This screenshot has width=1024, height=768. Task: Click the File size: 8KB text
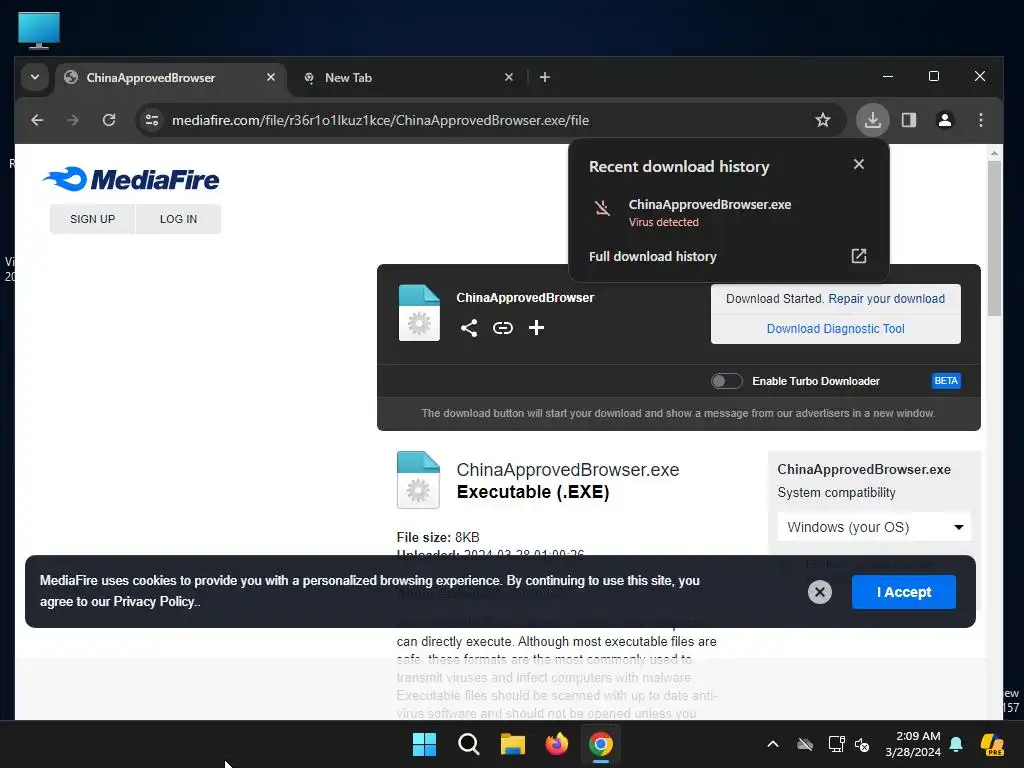tap(438, 537)
